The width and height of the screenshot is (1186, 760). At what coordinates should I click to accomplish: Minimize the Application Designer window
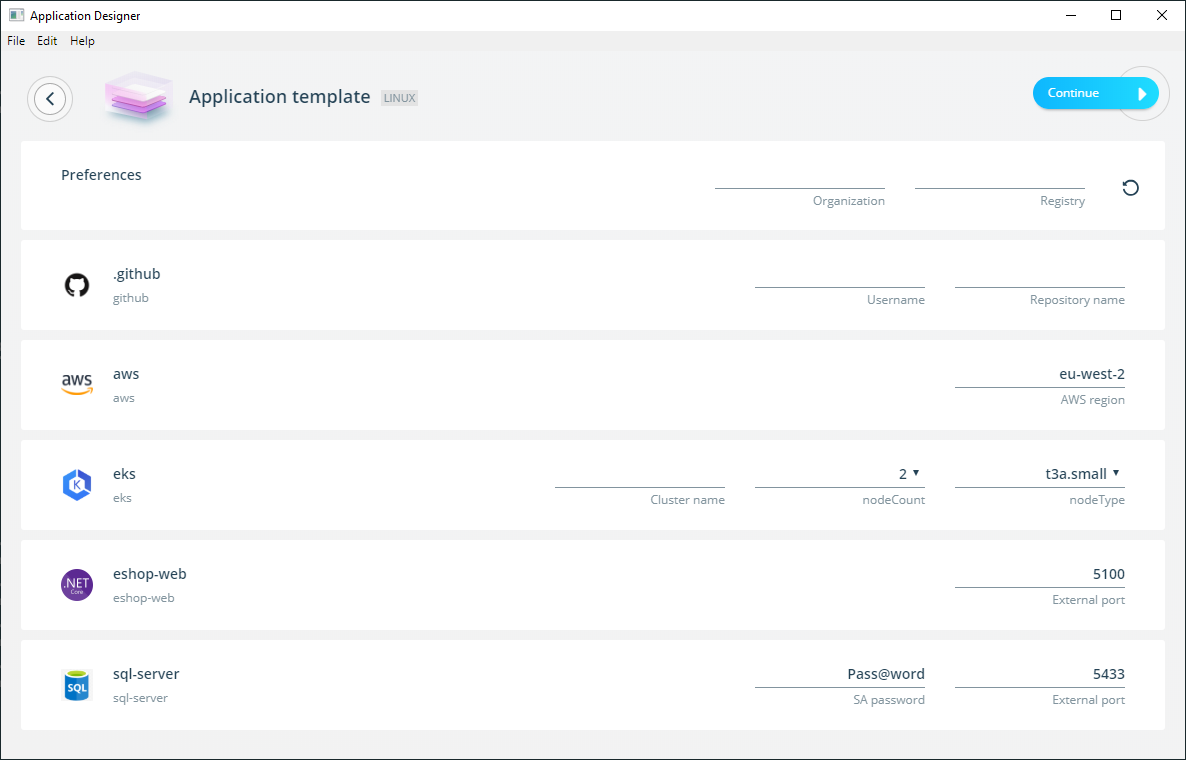pyautogui.click(x=1071, y=15)
